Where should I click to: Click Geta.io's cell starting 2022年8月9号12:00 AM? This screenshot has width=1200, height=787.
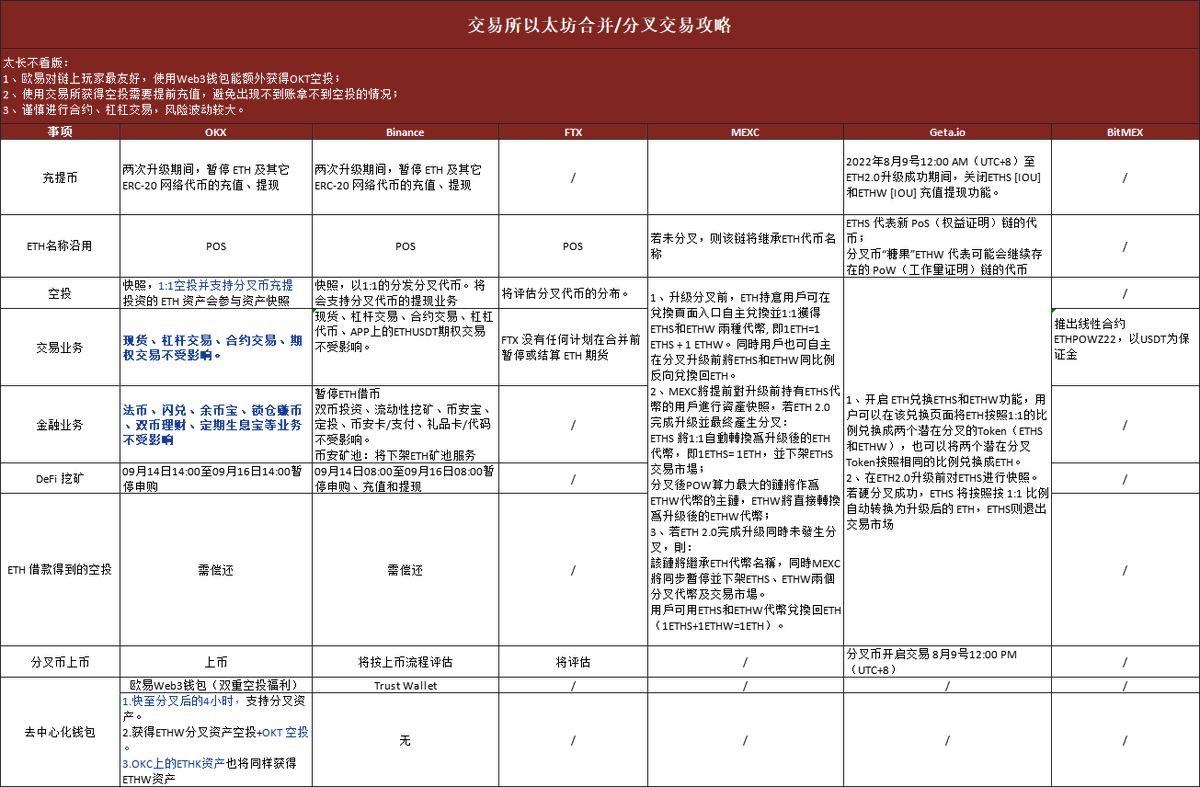point(947,177)
